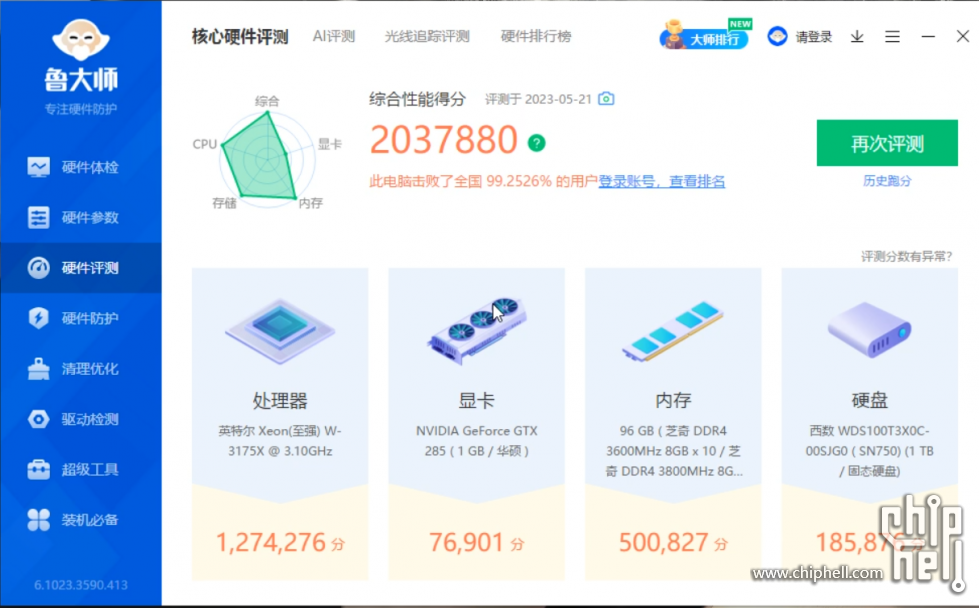
Task: Click the NVIDIA GeForce GTX 285 text
Action: click(x=476, y=441)
